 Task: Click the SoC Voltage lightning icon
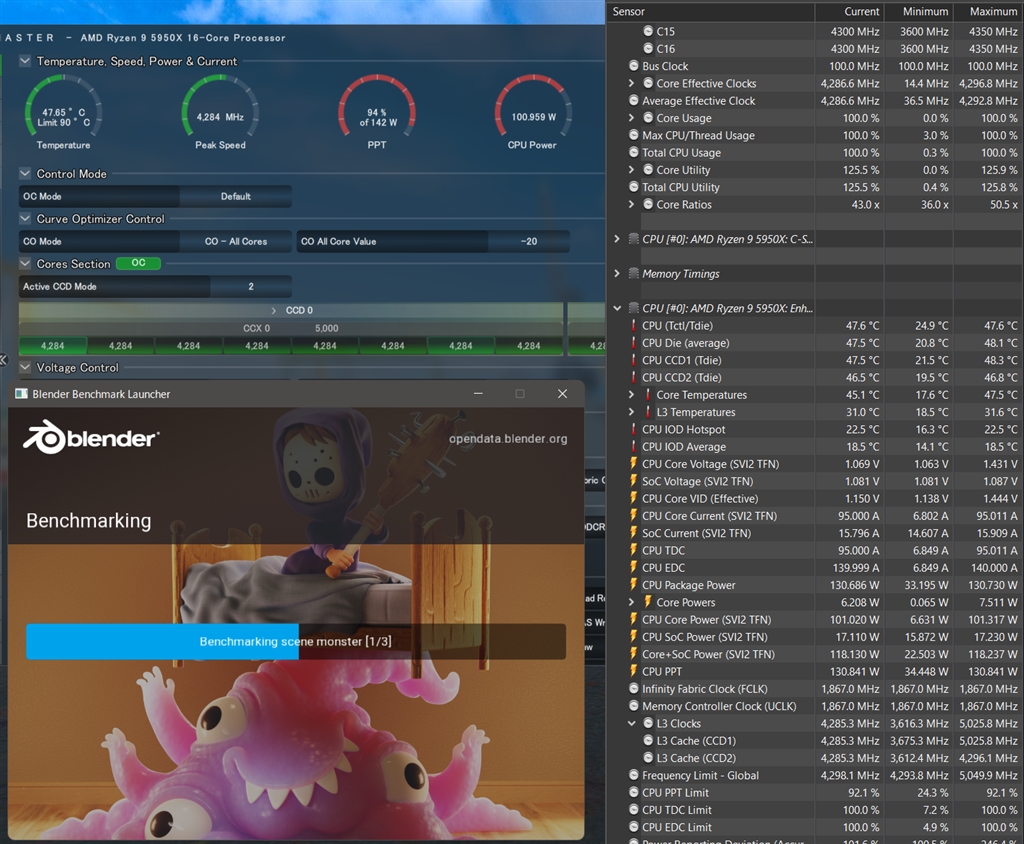633,481
